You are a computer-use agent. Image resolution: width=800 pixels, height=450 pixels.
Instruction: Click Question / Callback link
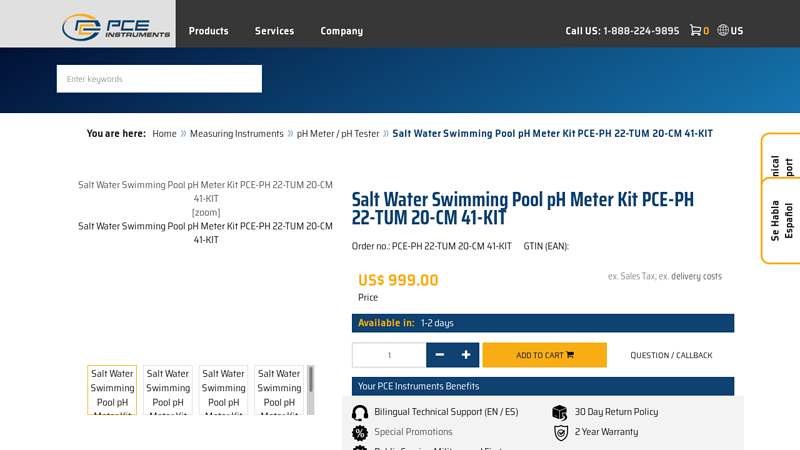tap(671, 355)
